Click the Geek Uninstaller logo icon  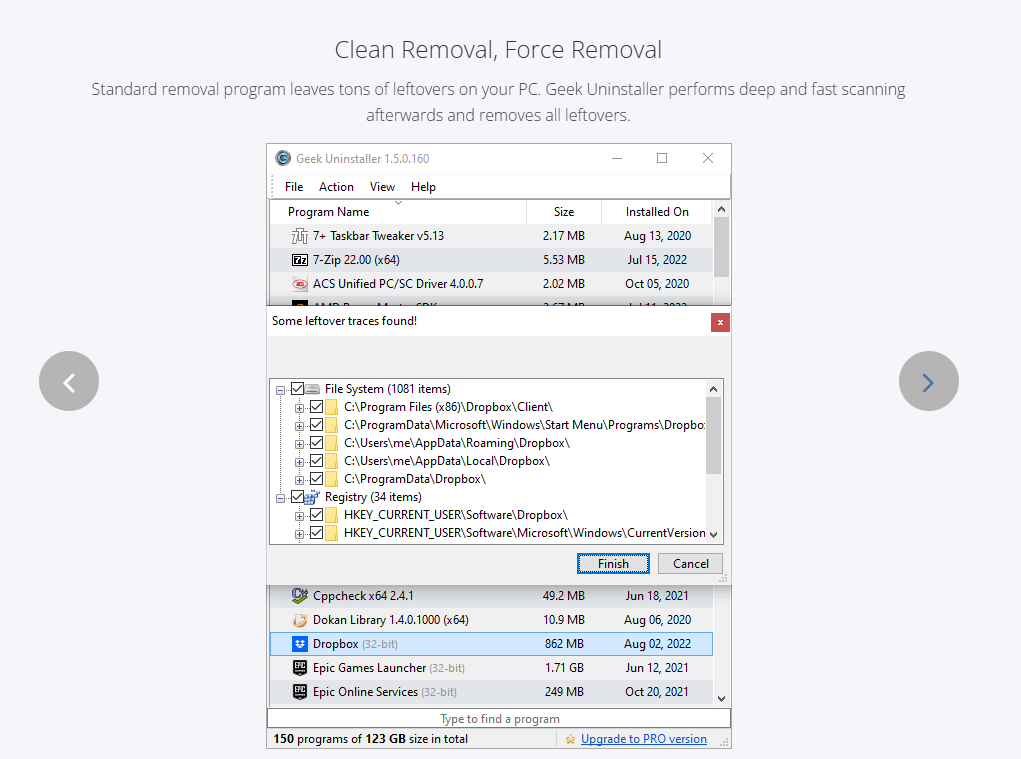coord(283,158)
